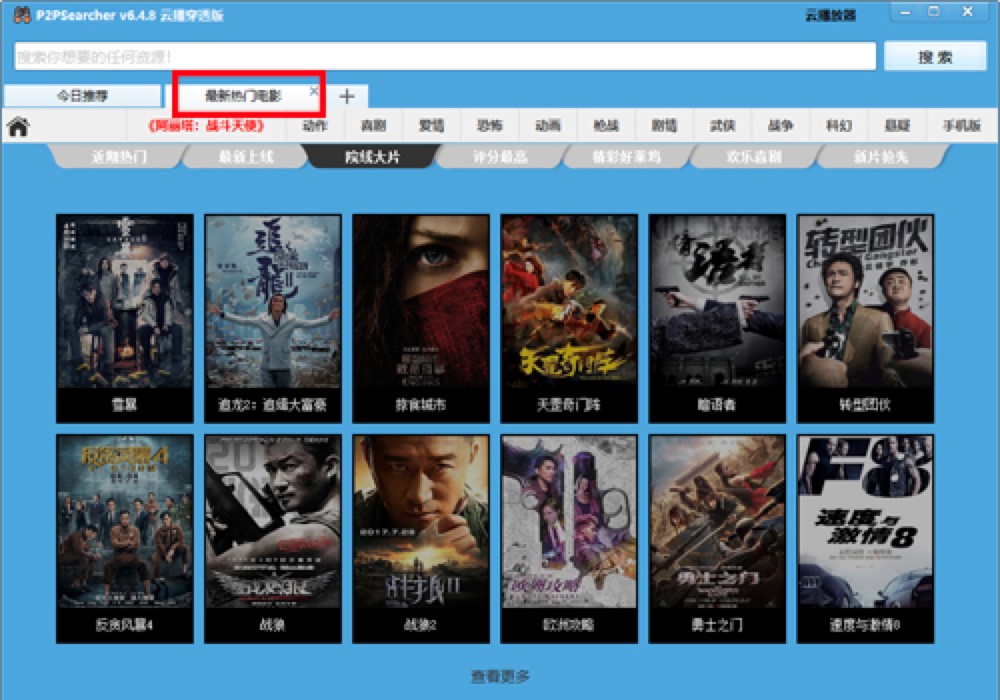Open the 速度与激情8 movie poster
This screenshot has width=1000, height=700.
865,539
